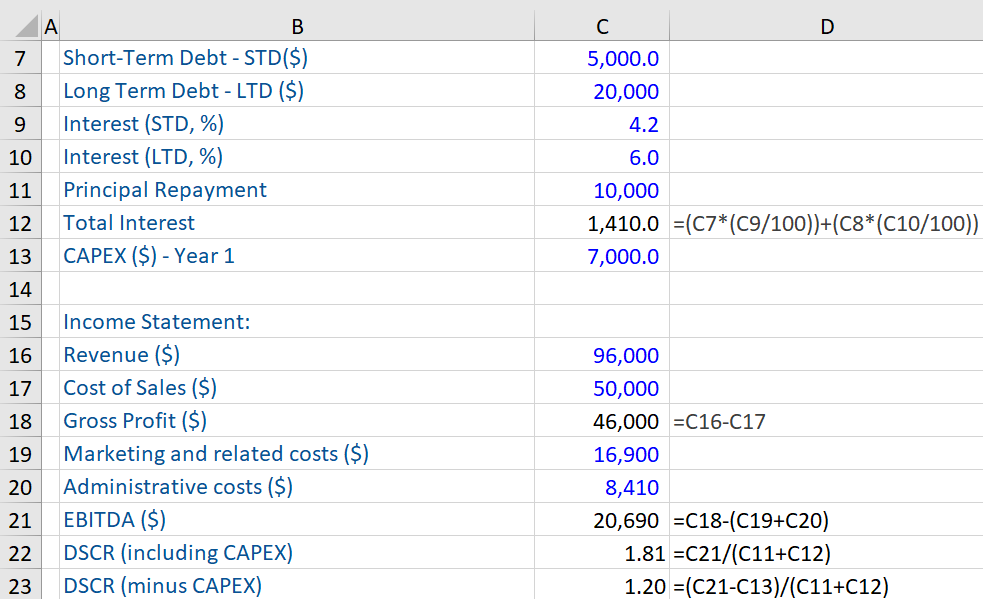Select row header 21
The height and width of the screenshot is (599, 983).
click(x=20, y=519)
